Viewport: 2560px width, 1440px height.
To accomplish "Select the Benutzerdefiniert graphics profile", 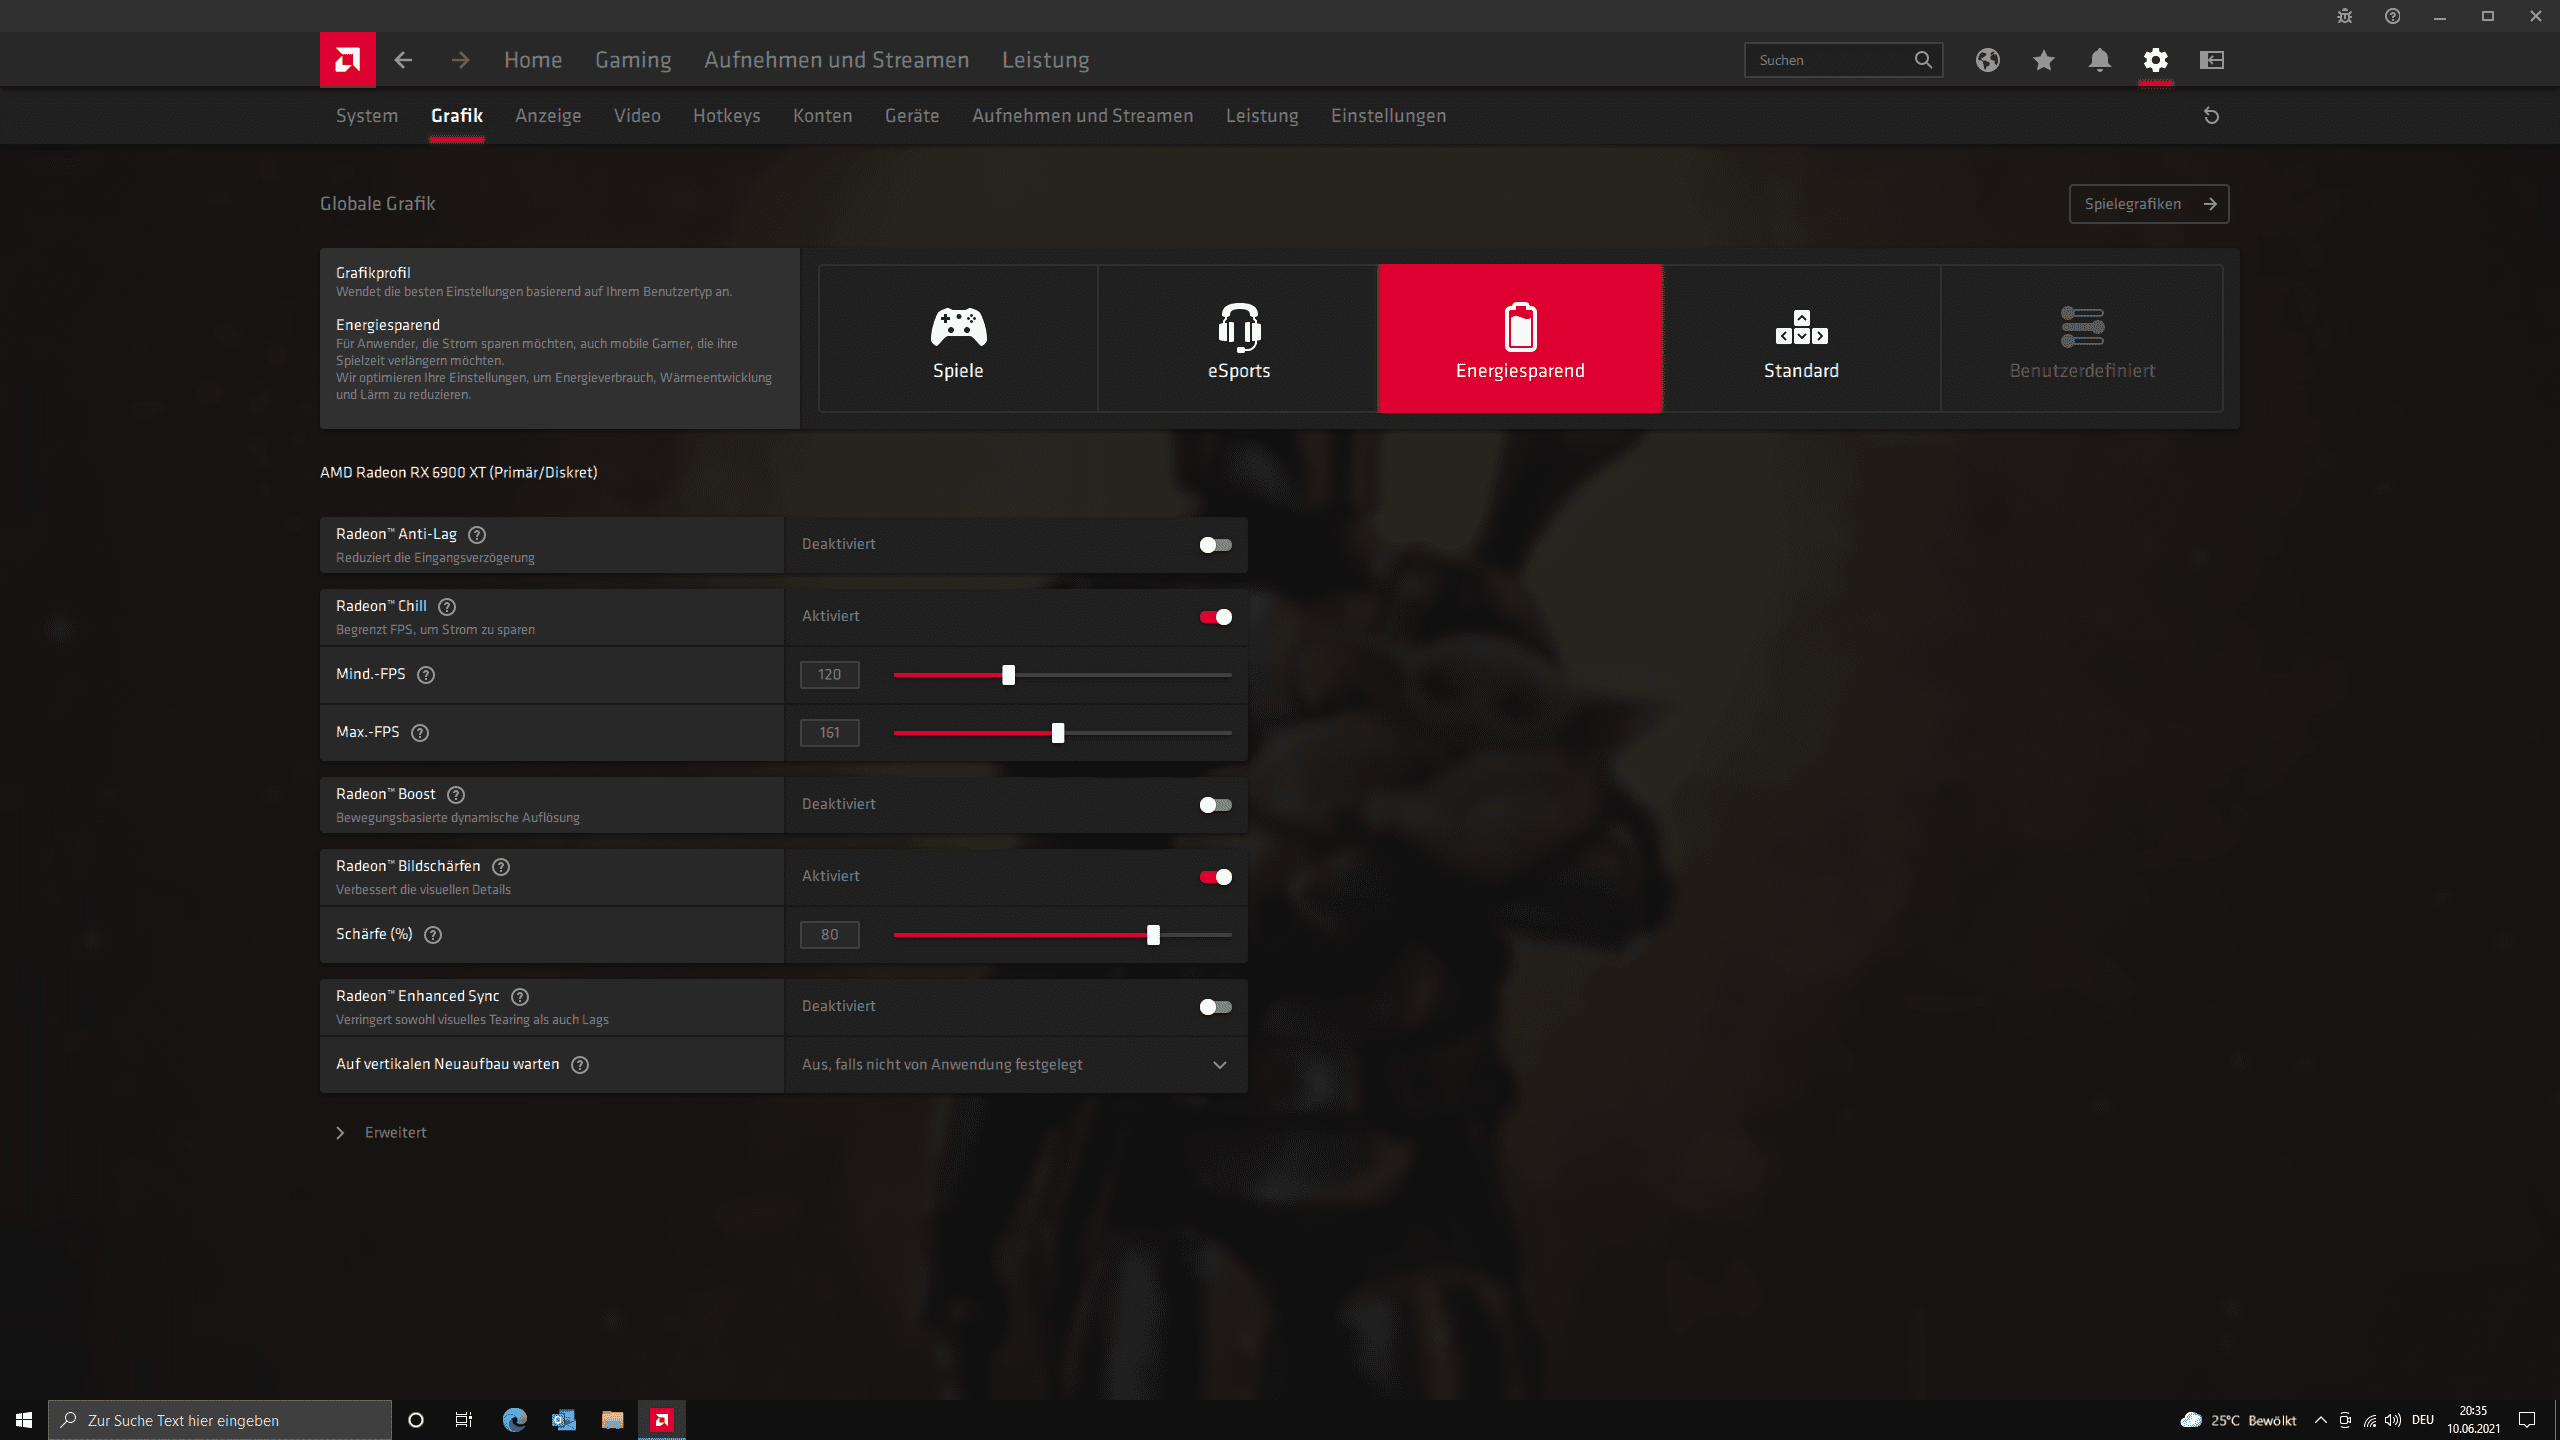I will coord(2082,339).
